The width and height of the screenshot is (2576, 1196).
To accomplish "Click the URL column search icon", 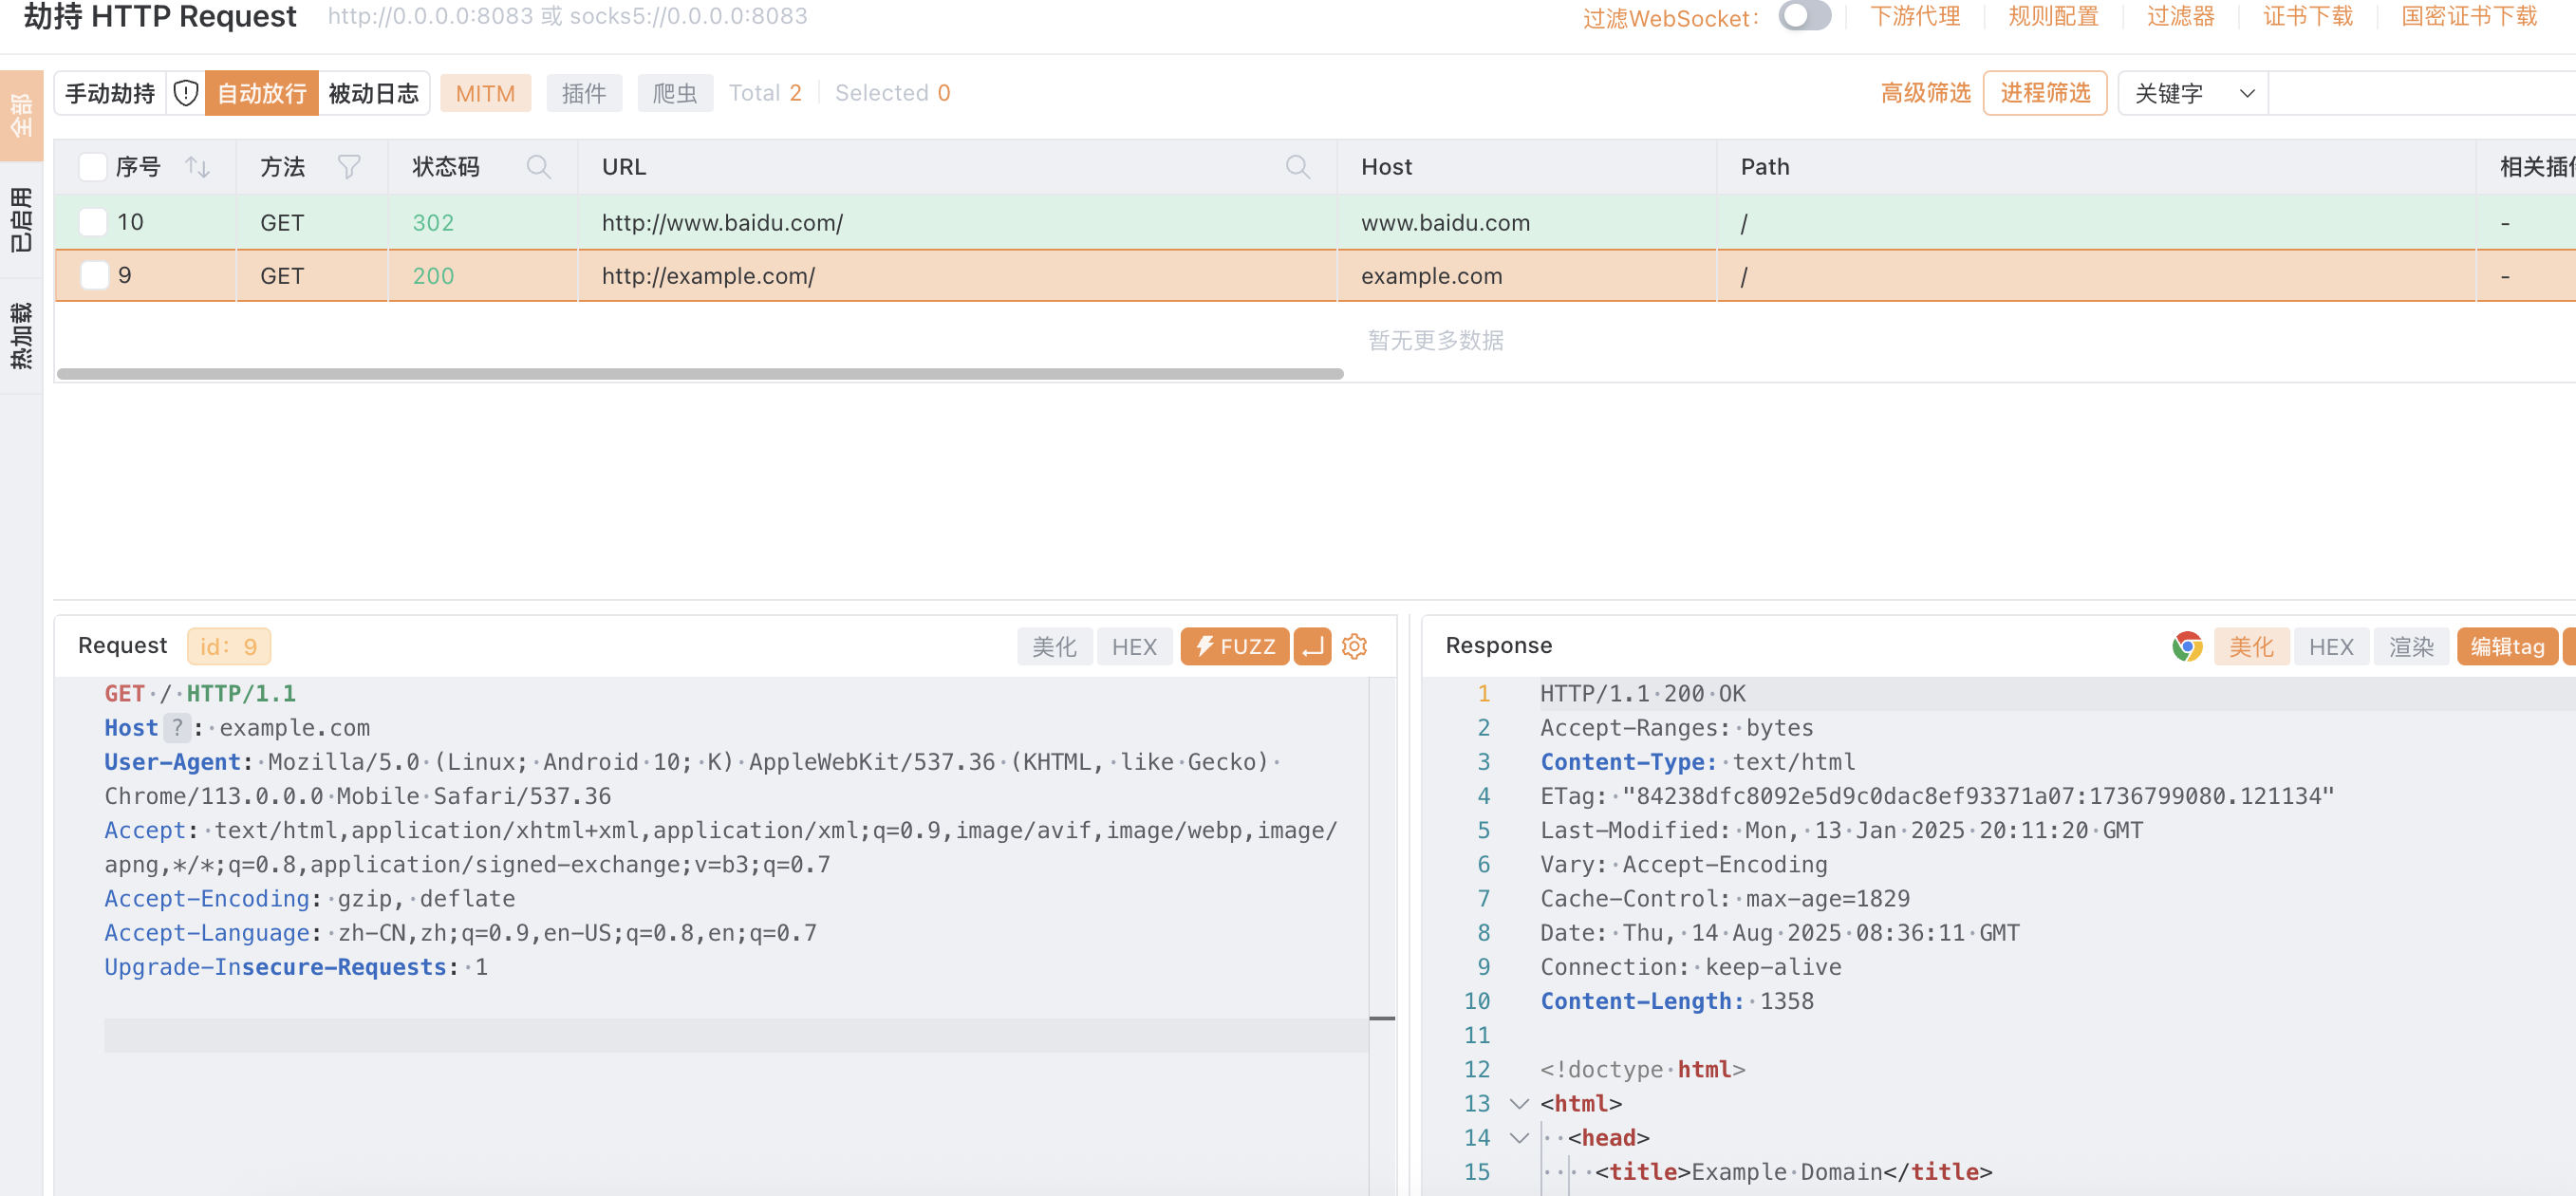I will click(x=1297, y=167).
